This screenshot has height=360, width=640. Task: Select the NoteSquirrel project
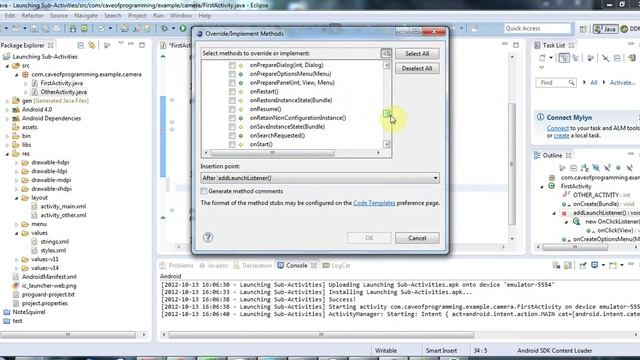point(29,312)
